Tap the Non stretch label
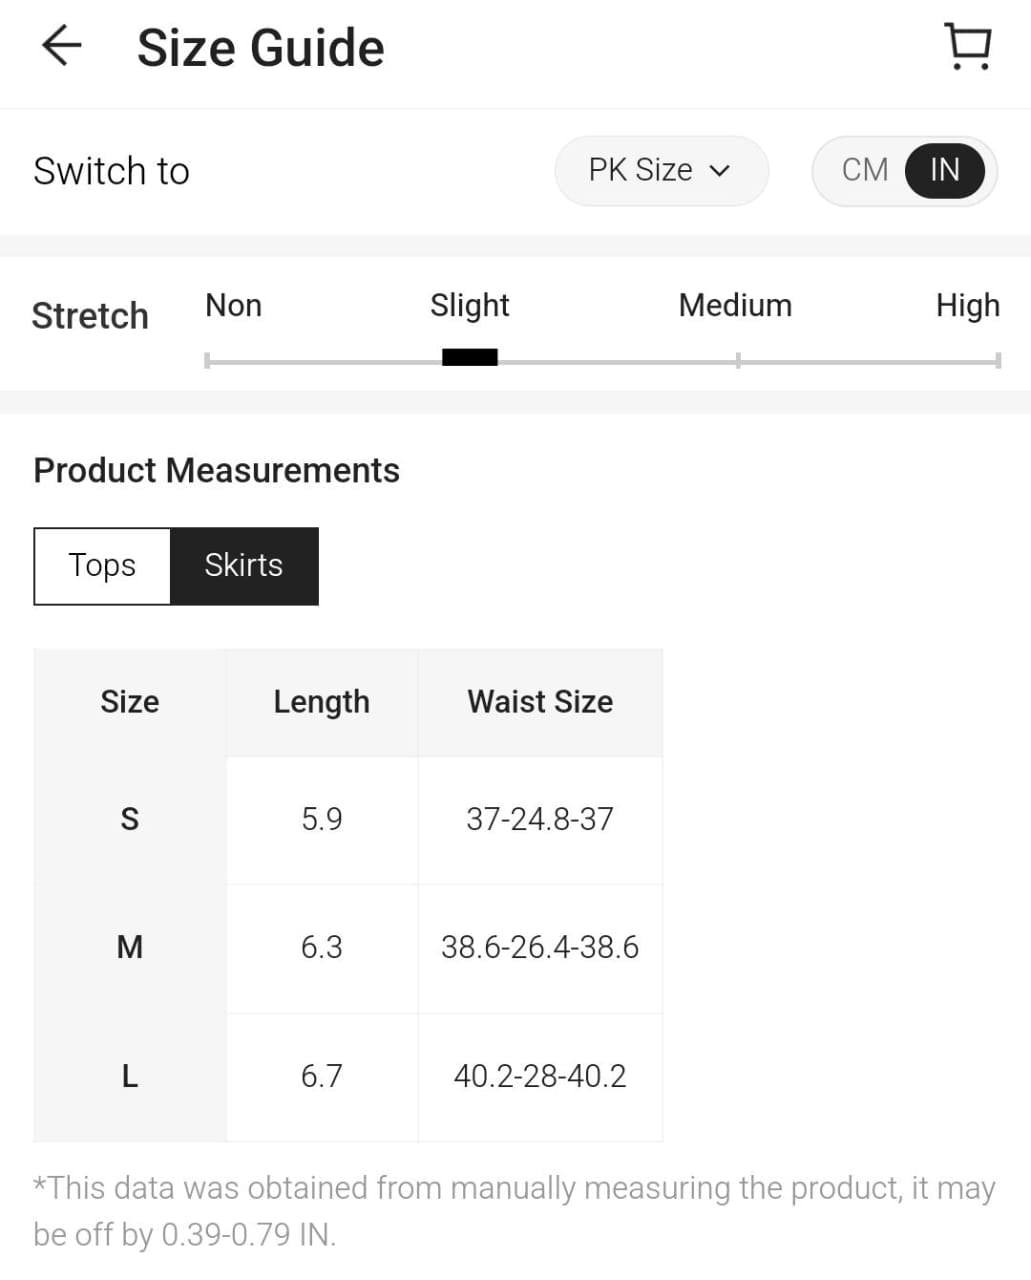The height and width of the screenshot is (1280, 1031). (233, 305)
